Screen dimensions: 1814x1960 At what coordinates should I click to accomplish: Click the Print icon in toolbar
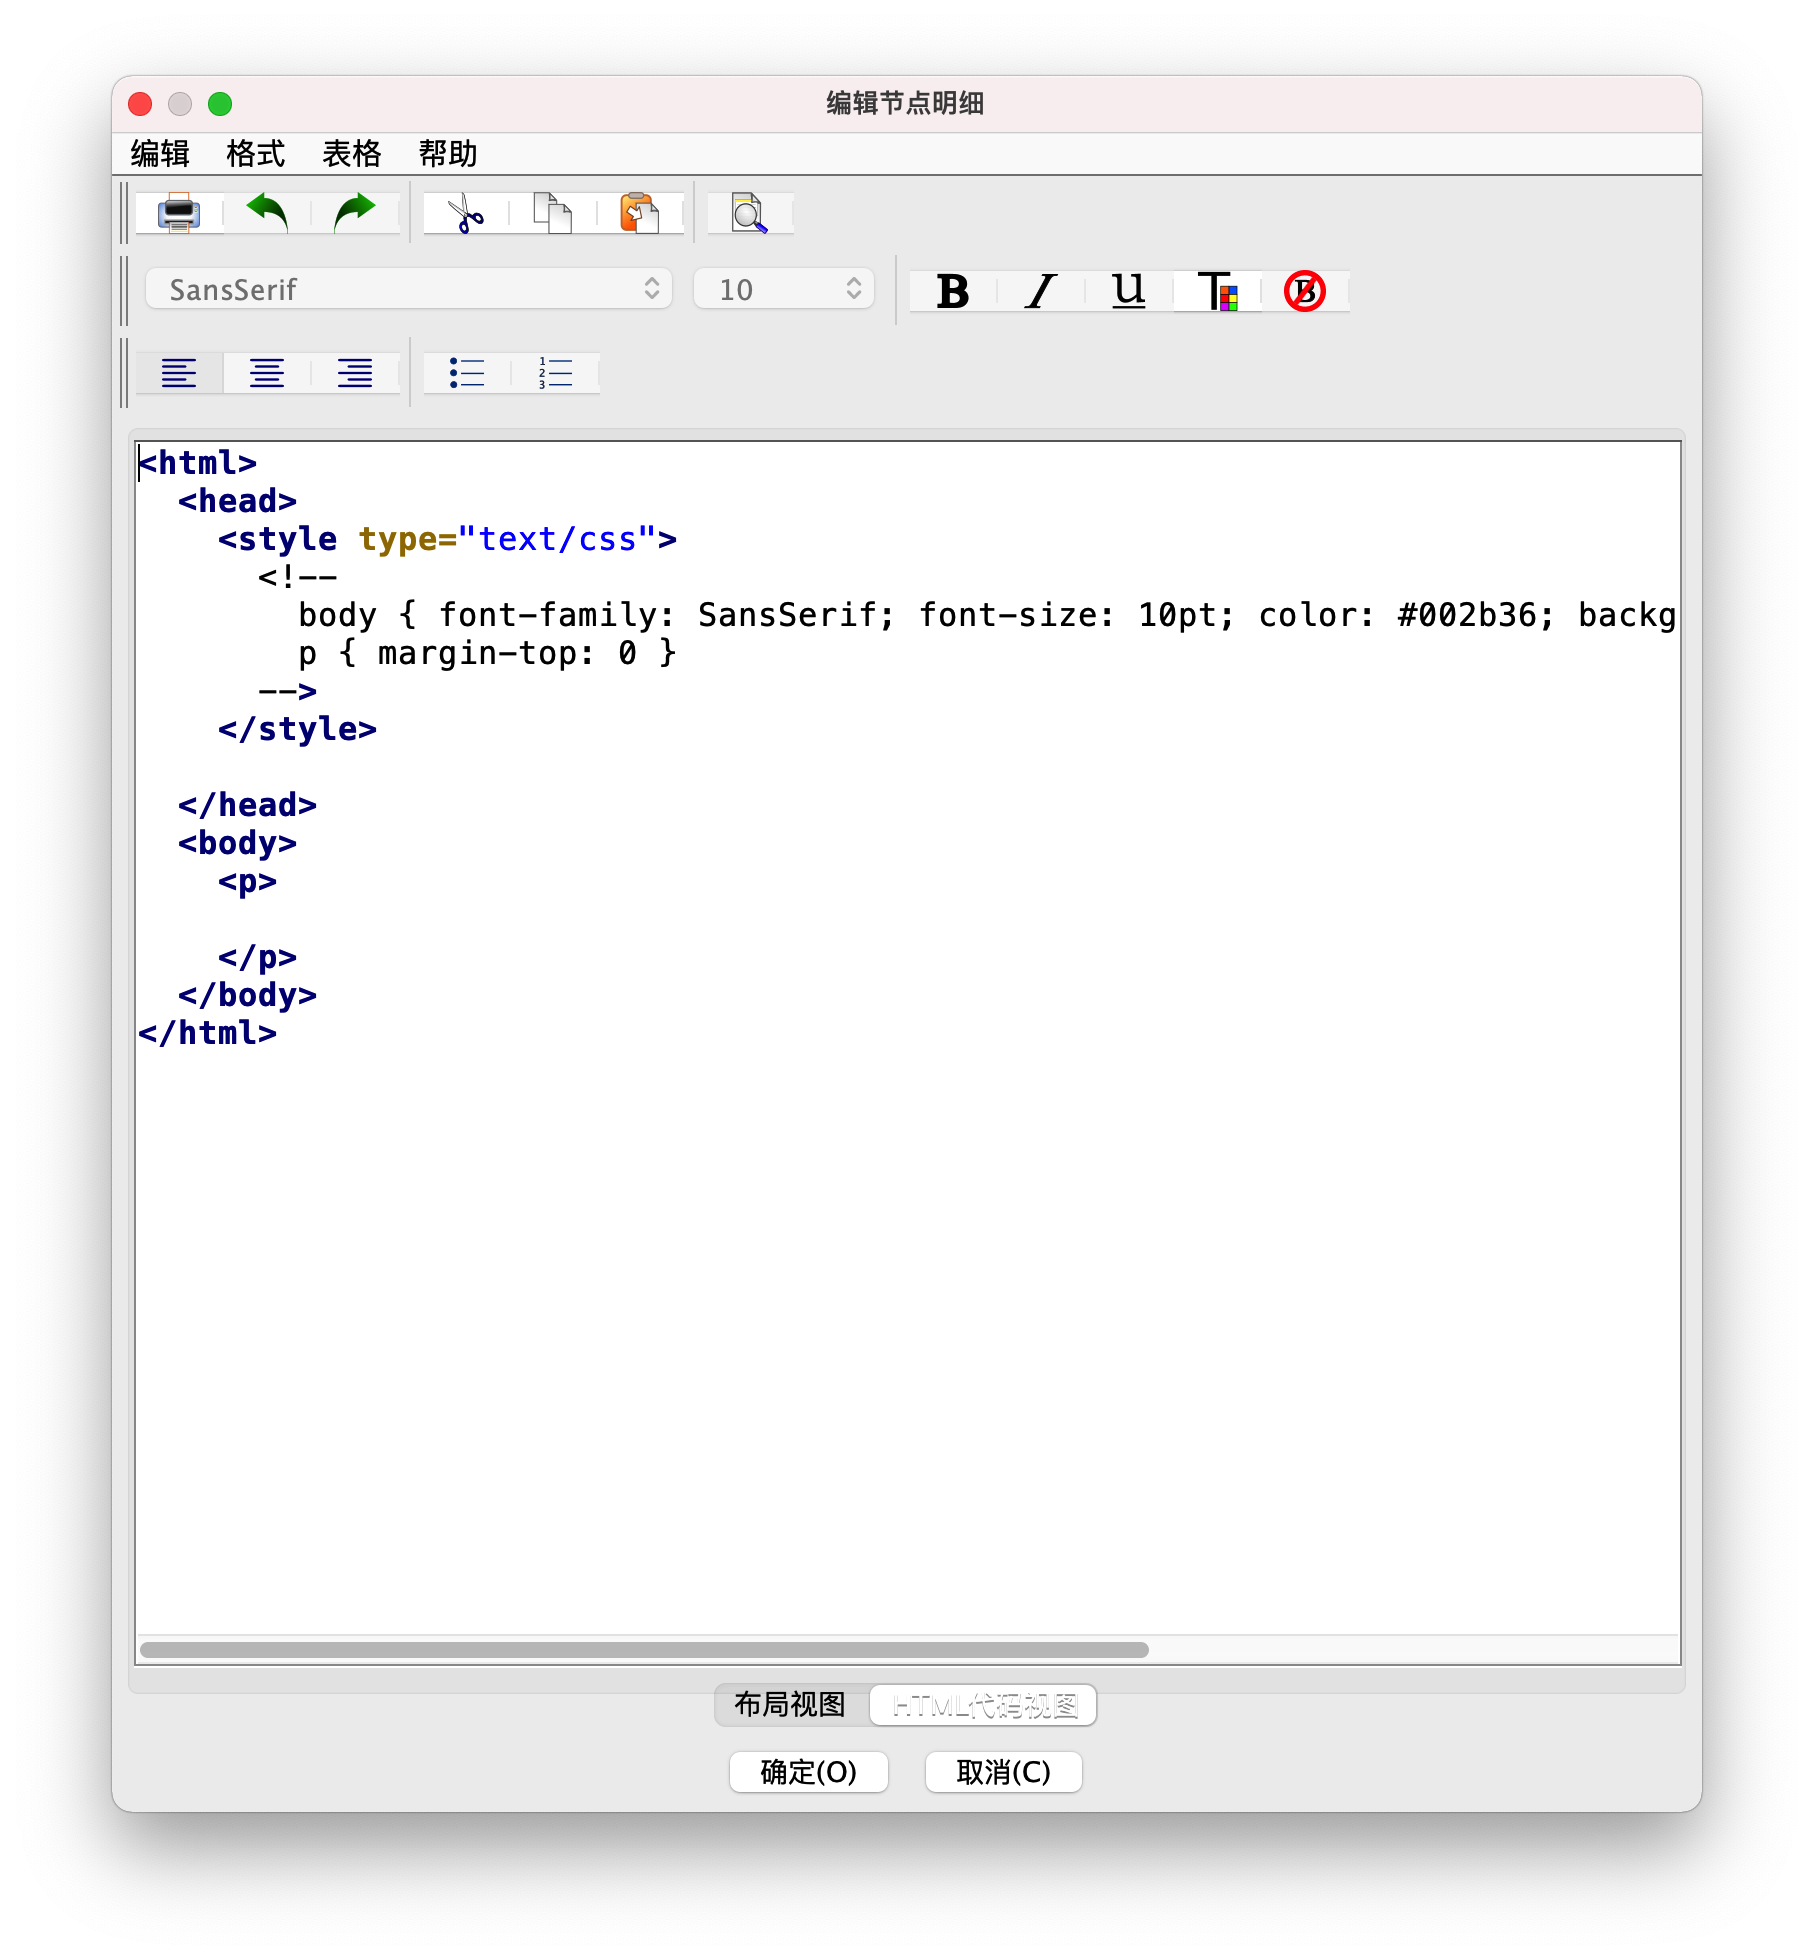point(179,213)
